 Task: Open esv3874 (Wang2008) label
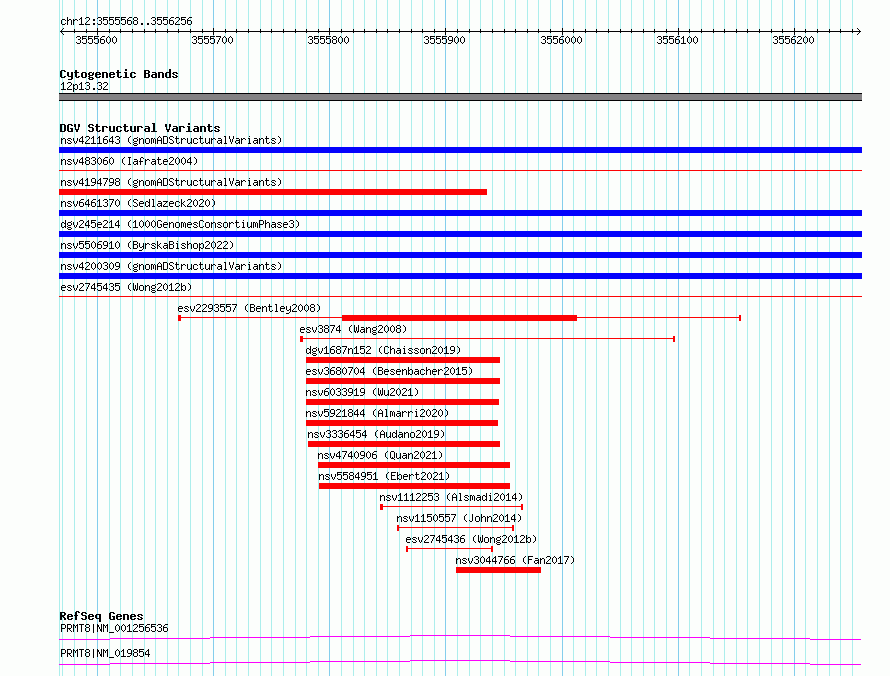click(353, 329)
